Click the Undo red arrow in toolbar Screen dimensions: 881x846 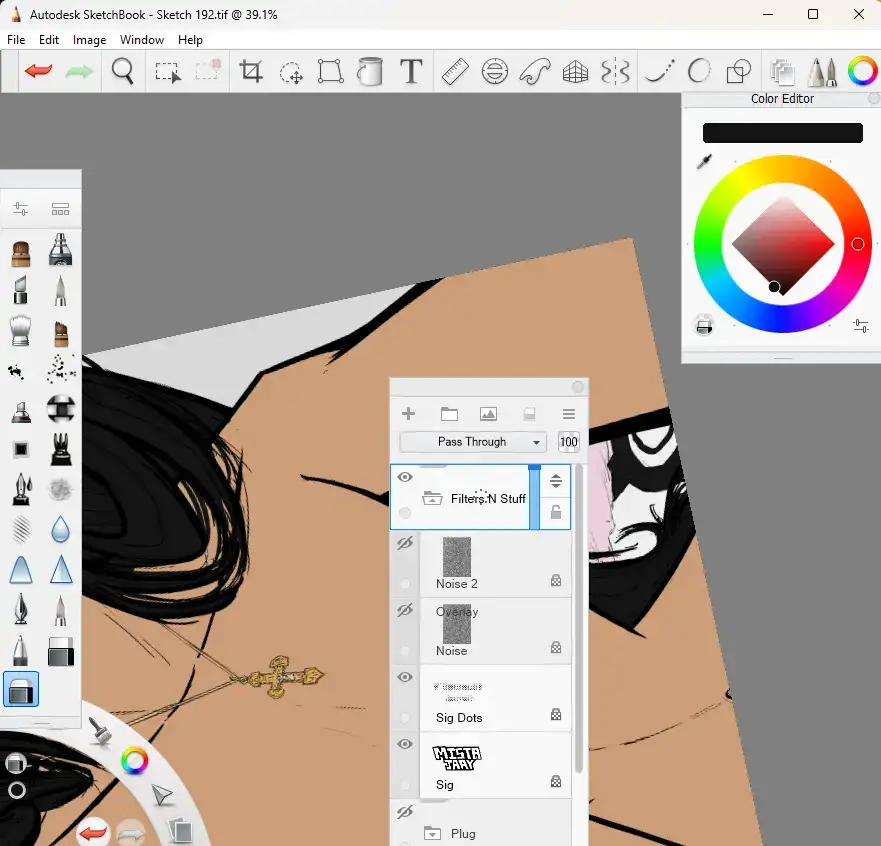point(39,71)
